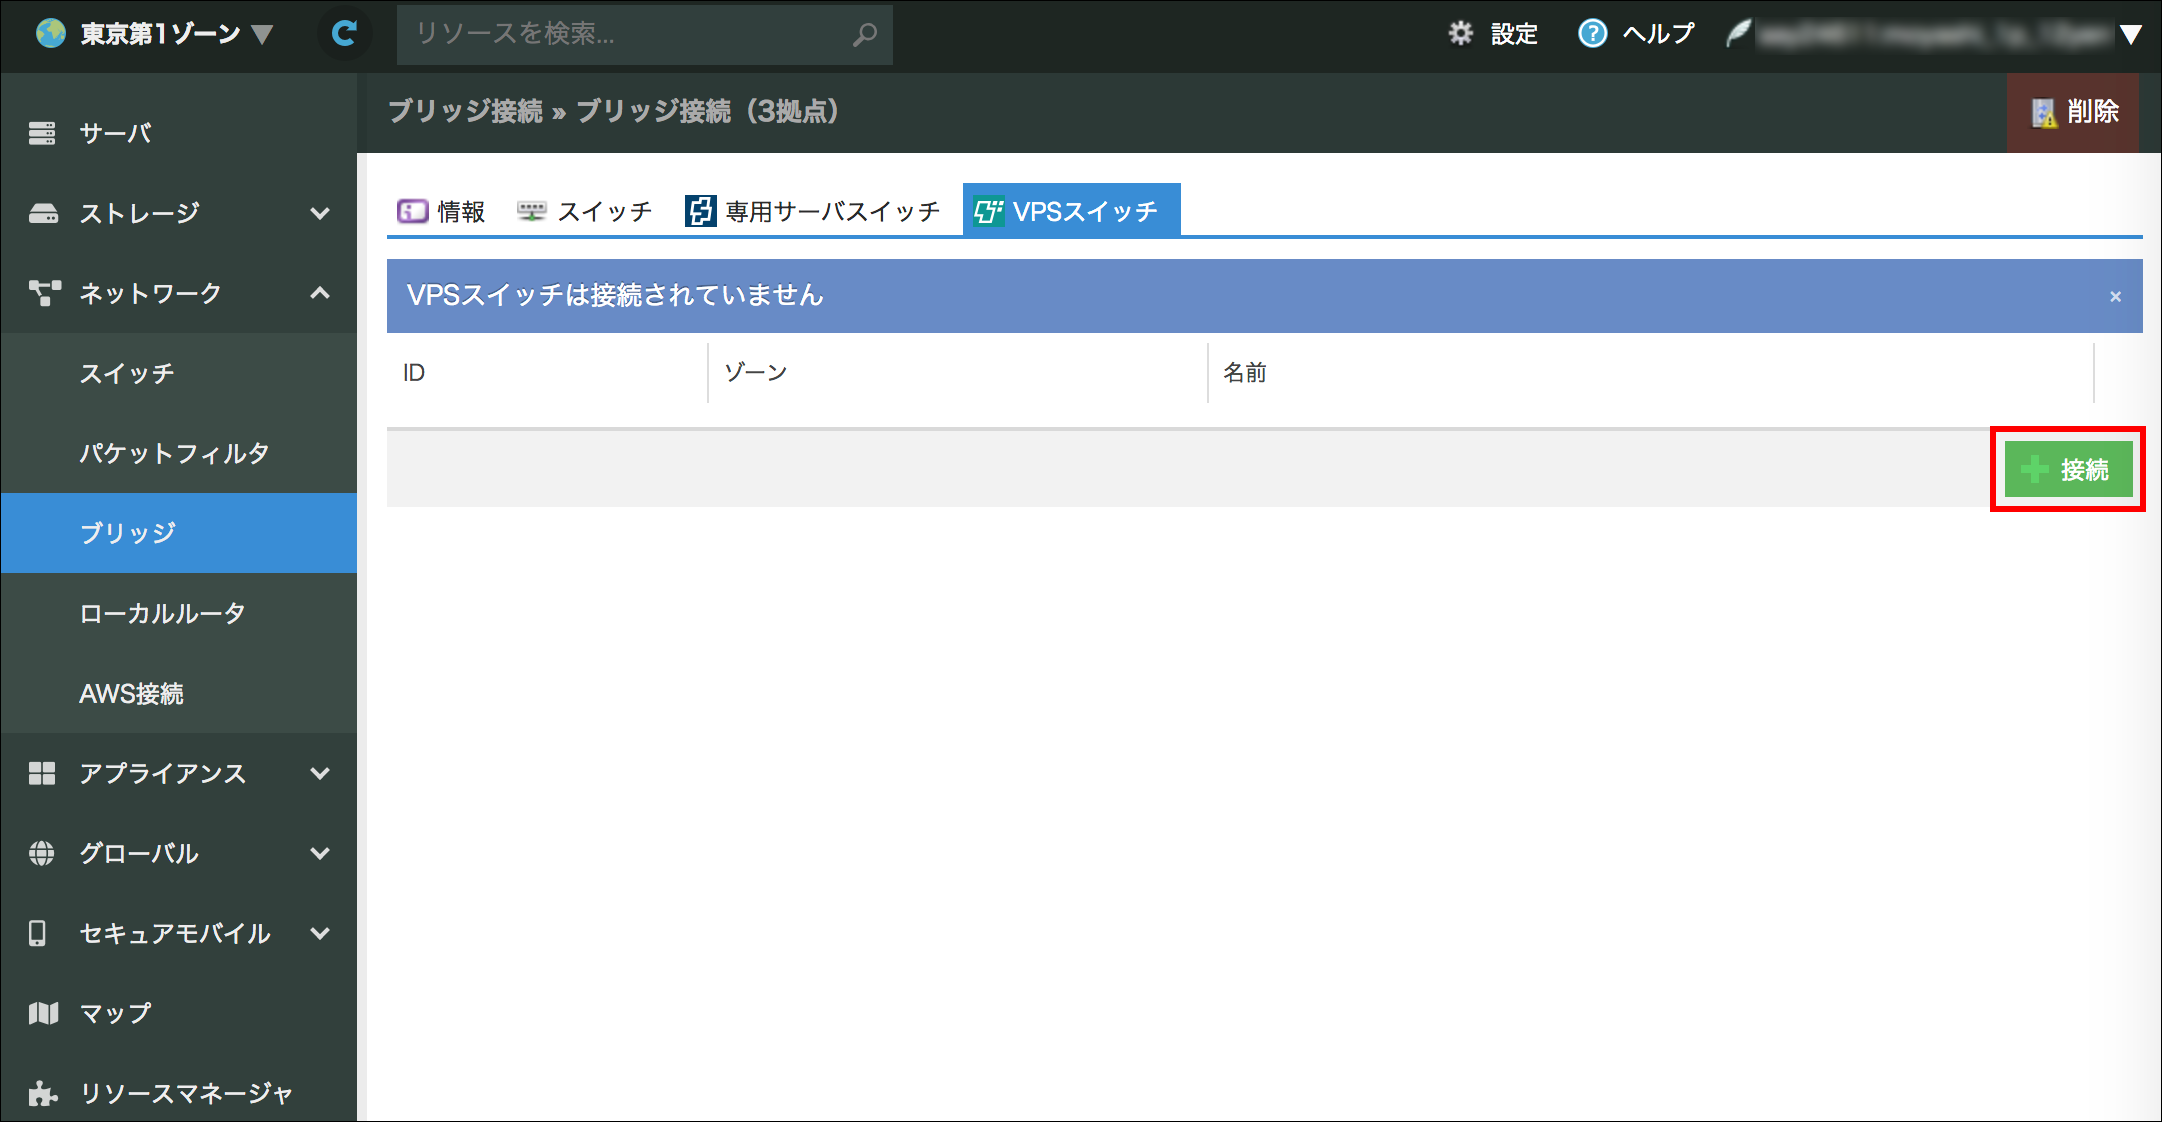Open the account menu arrow at top right
The height and width of the screenshot is (1122, 2162).
[x=2131, y=35]
